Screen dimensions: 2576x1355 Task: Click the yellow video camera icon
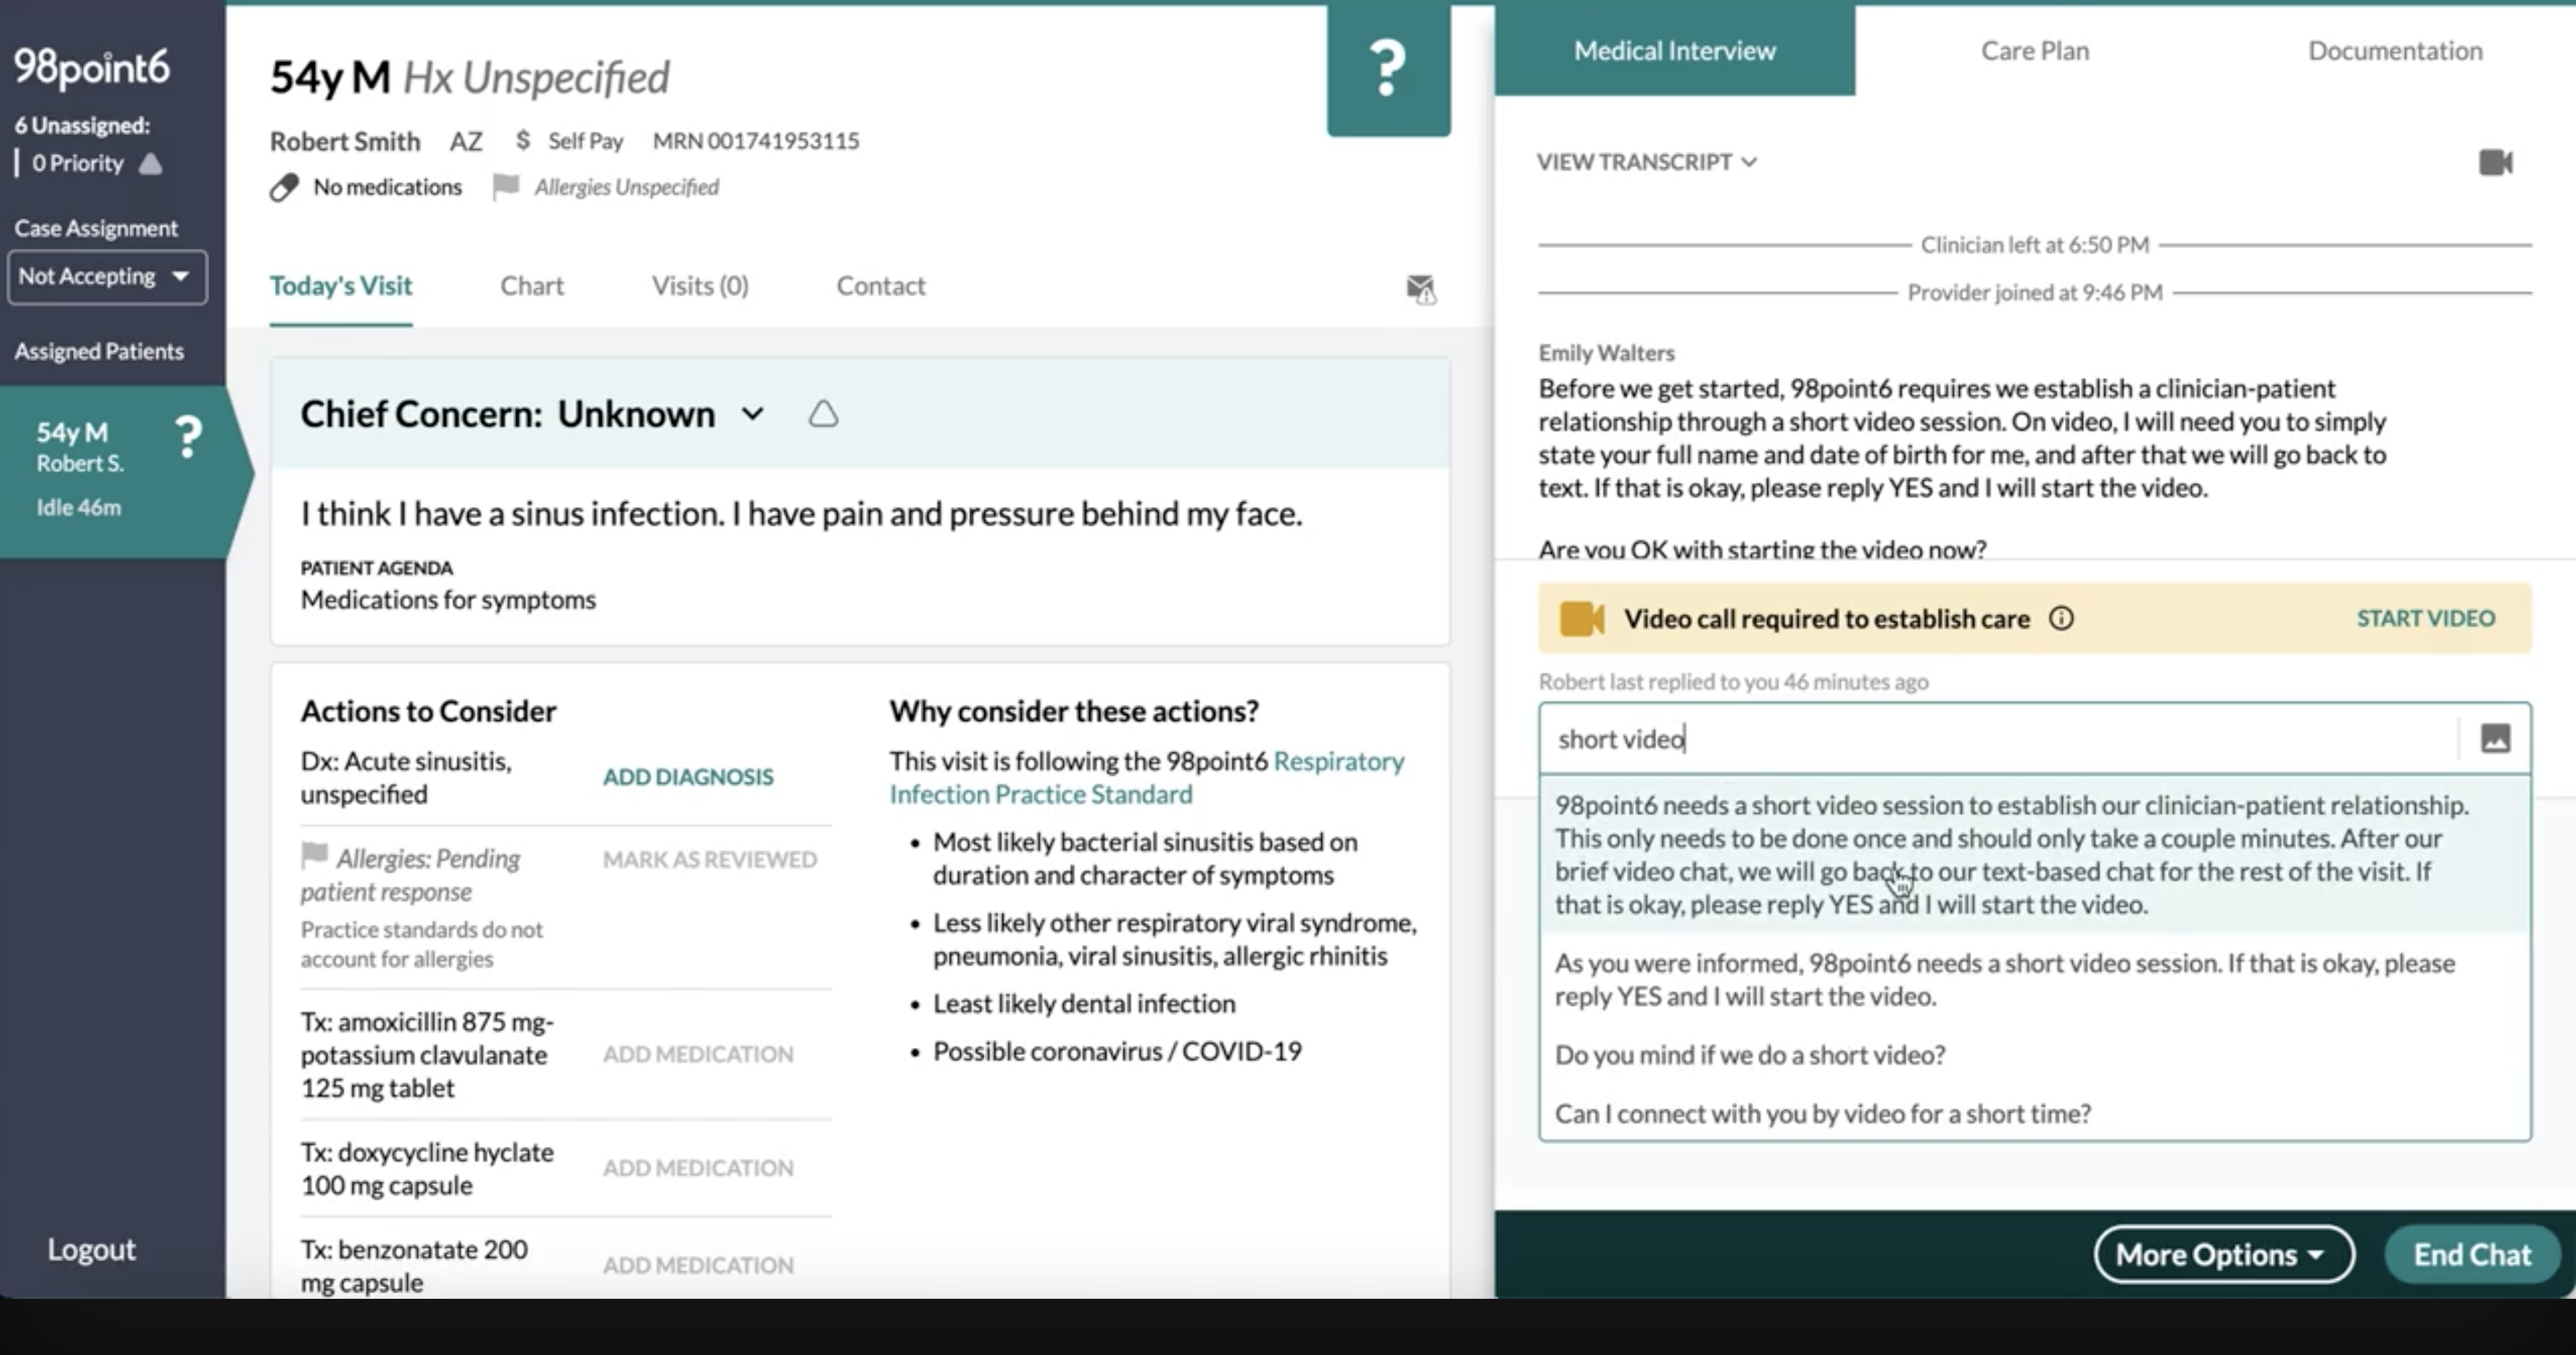[x=1581, y=618]
